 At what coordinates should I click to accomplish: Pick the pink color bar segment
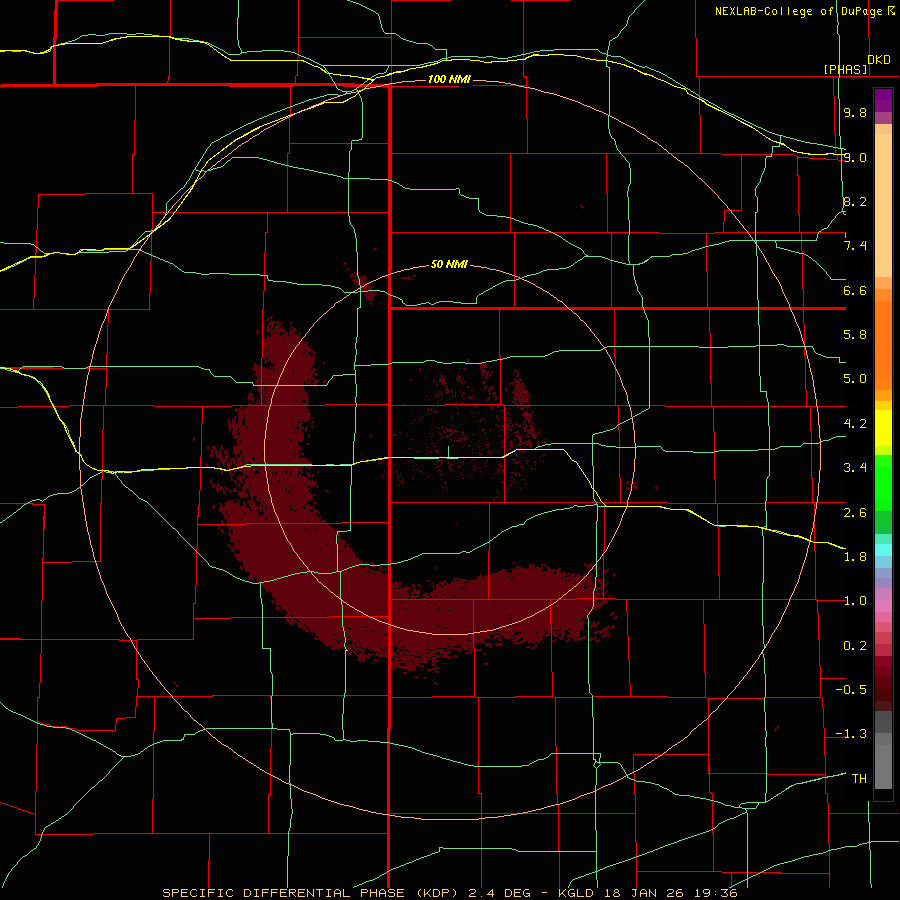point(883,606)
